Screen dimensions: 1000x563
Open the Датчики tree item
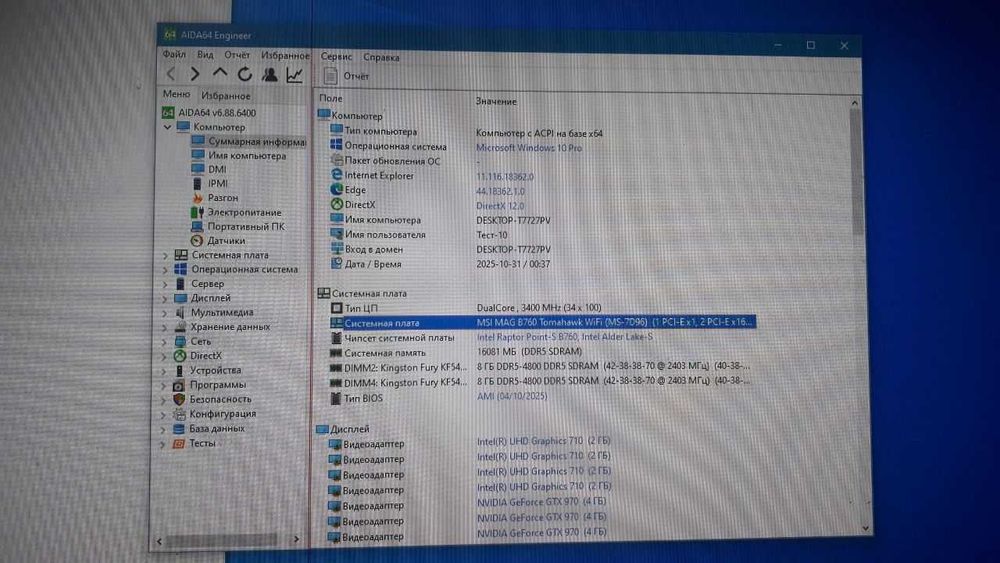[226, 241]
